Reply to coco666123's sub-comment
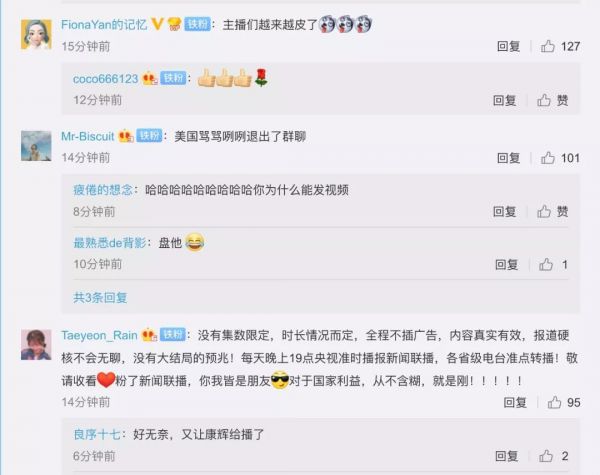Screen dimensions: 600x475 504,100
